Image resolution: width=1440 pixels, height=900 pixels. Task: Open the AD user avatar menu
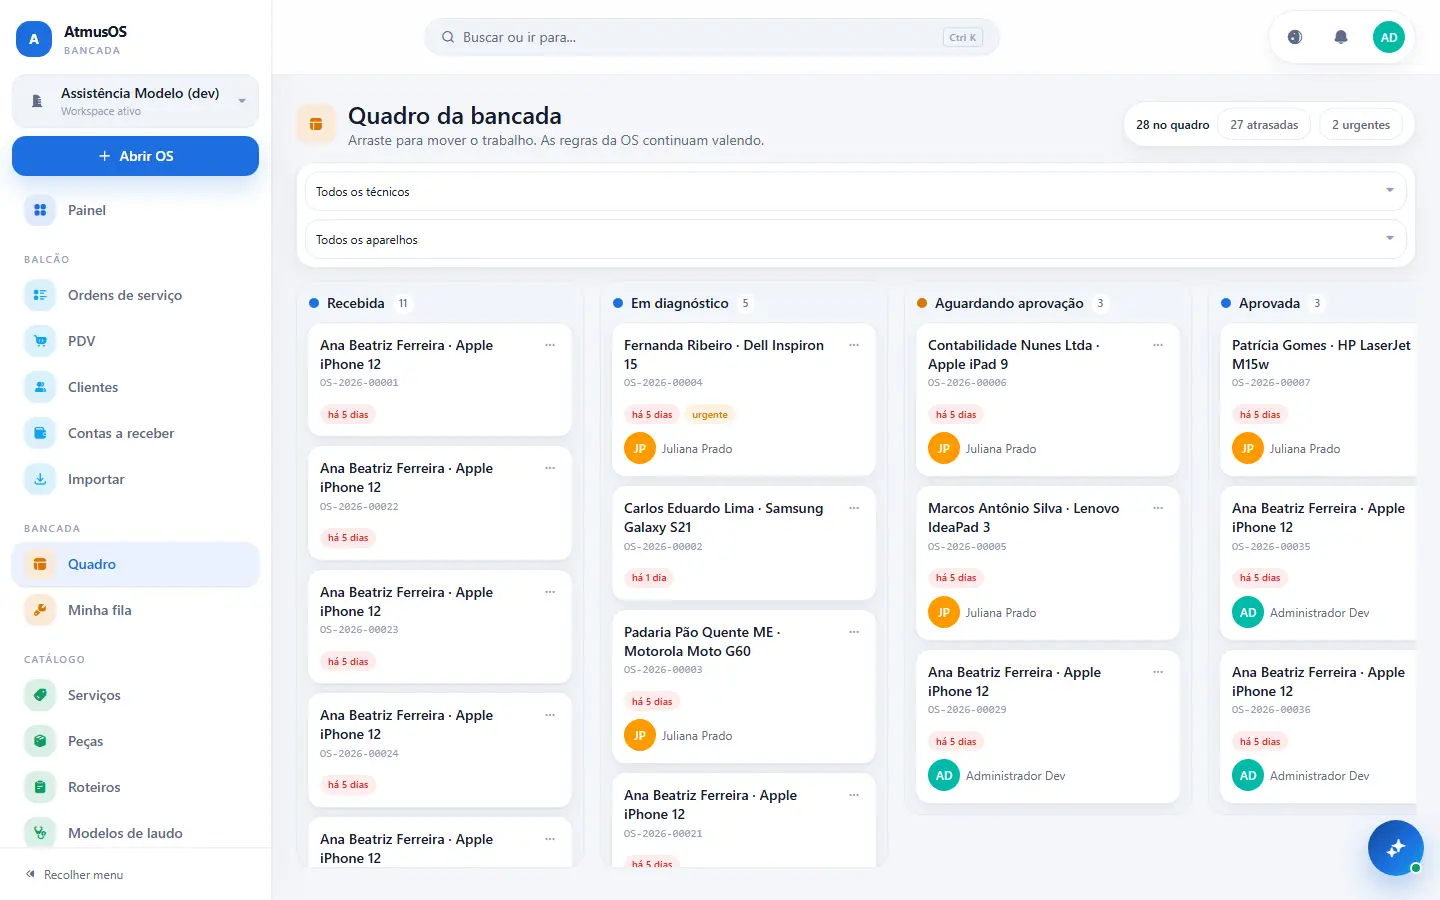click(1389, 37)
